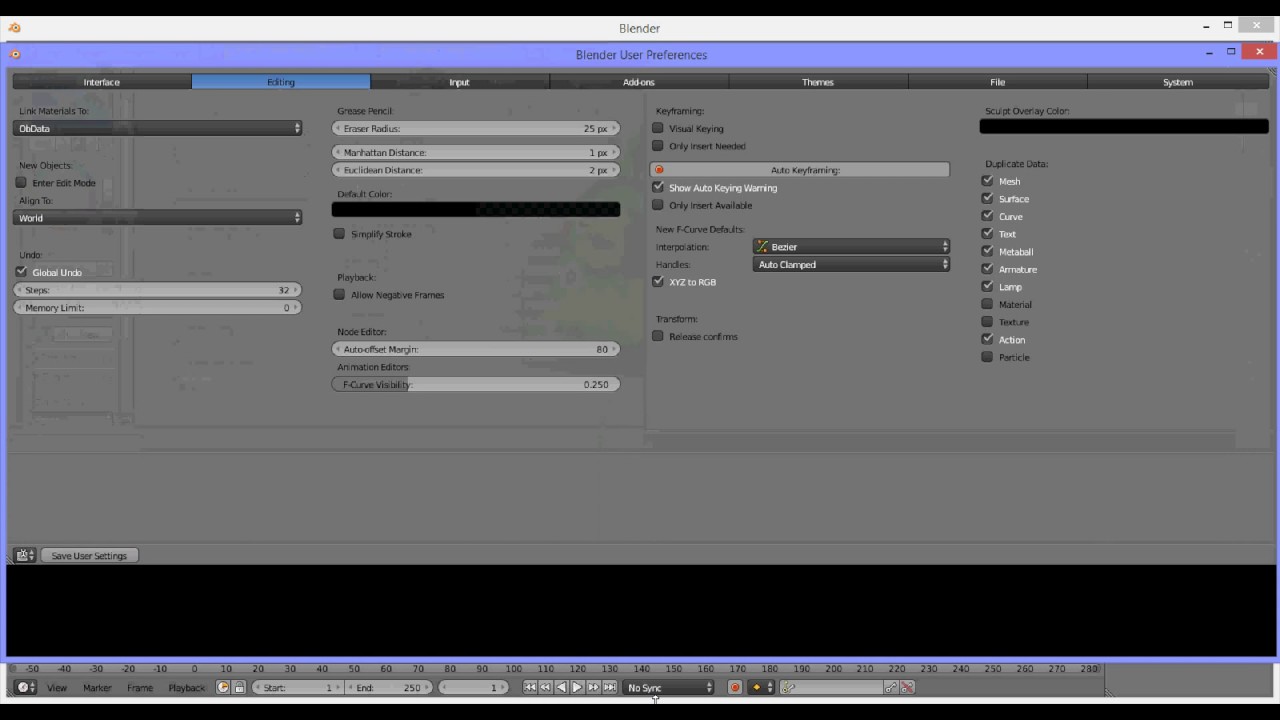The height and width of the screenshot is (720, 1280).
Task: Open the File preferences tab
Action: (x=998, y=82)
